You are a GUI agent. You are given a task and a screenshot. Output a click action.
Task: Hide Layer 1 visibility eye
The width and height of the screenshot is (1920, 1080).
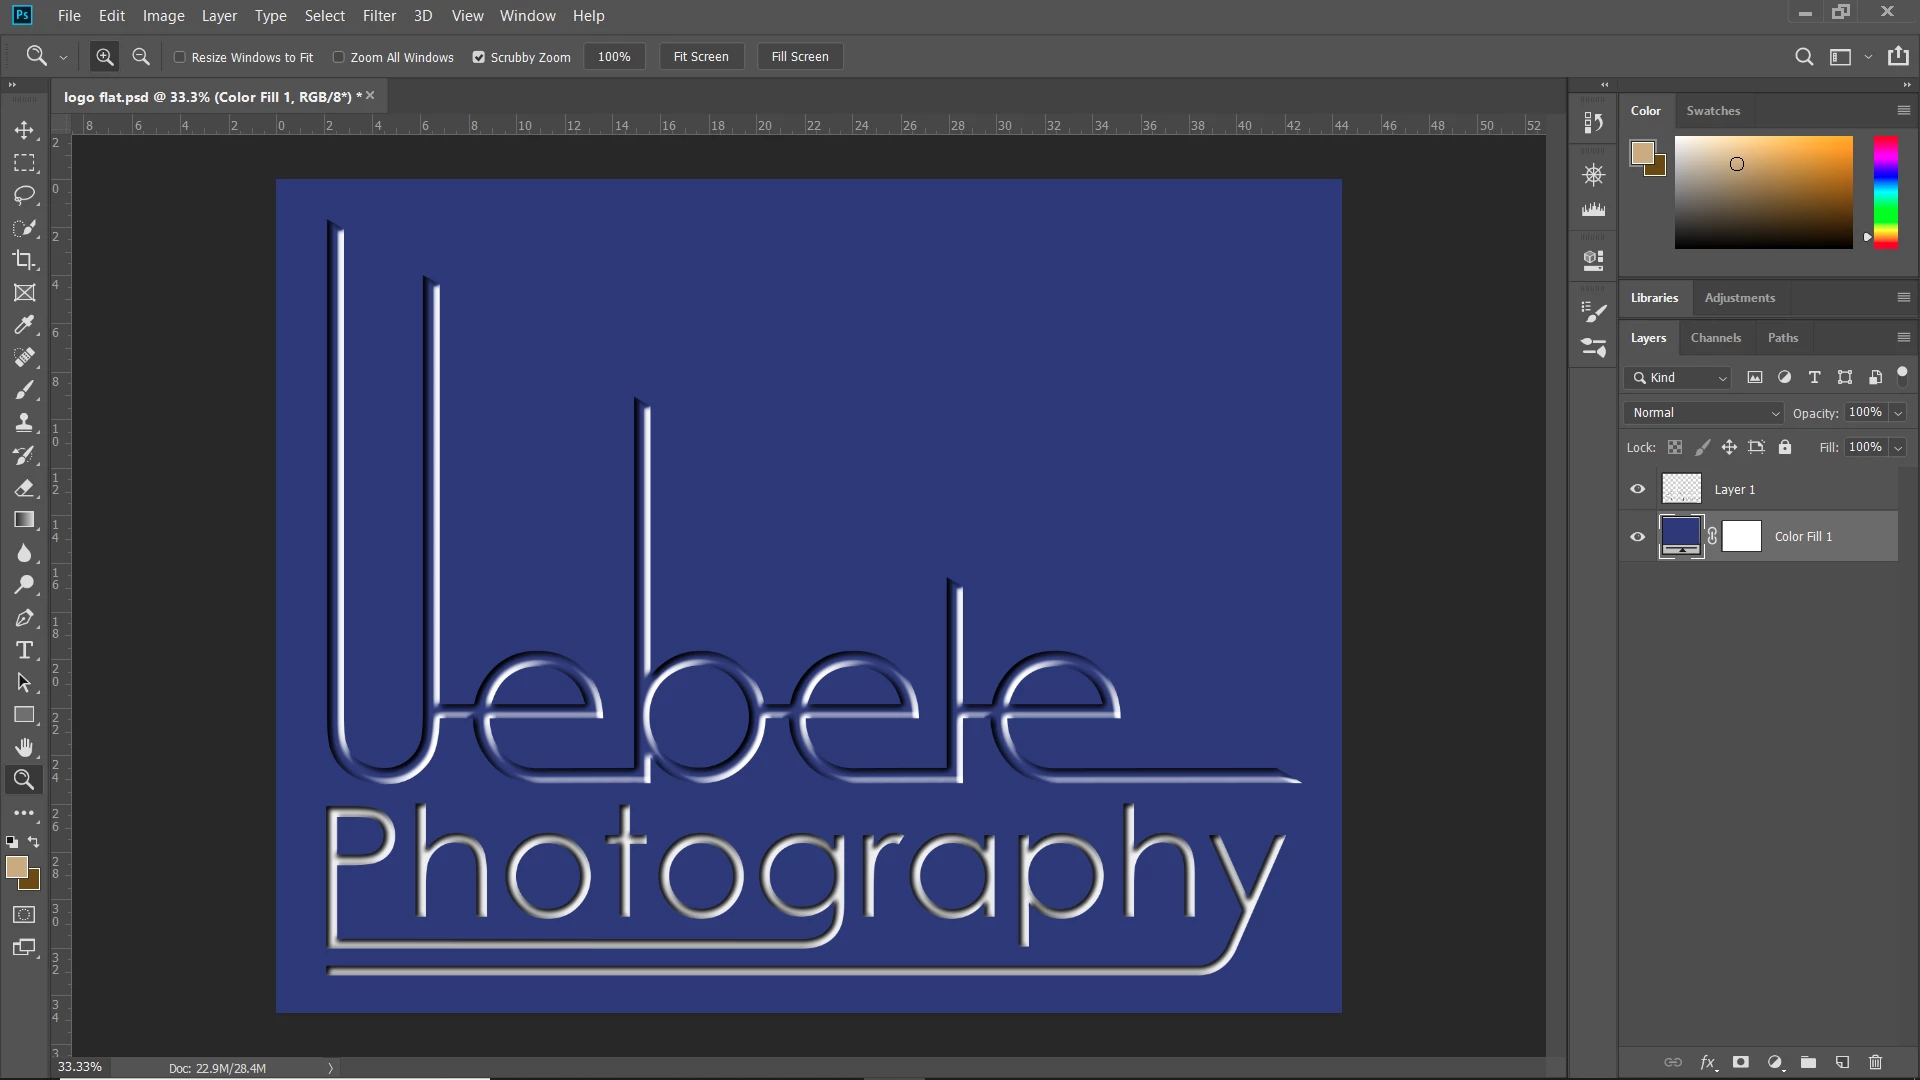(x=1637, y=489)
